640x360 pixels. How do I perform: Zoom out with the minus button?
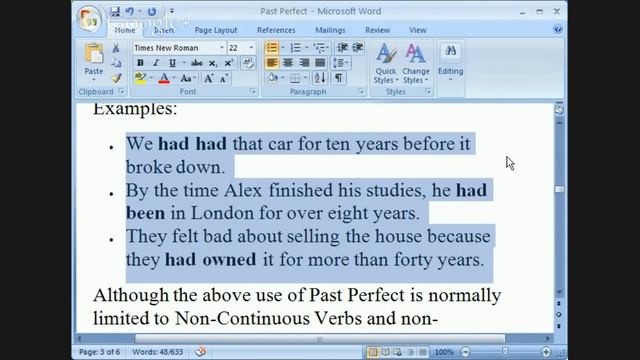click(x=465, y=352)
